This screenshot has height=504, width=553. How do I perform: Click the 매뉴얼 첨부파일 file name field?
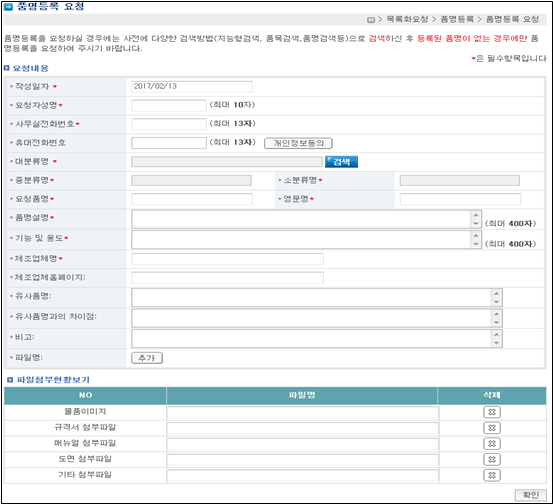point(303,444)
